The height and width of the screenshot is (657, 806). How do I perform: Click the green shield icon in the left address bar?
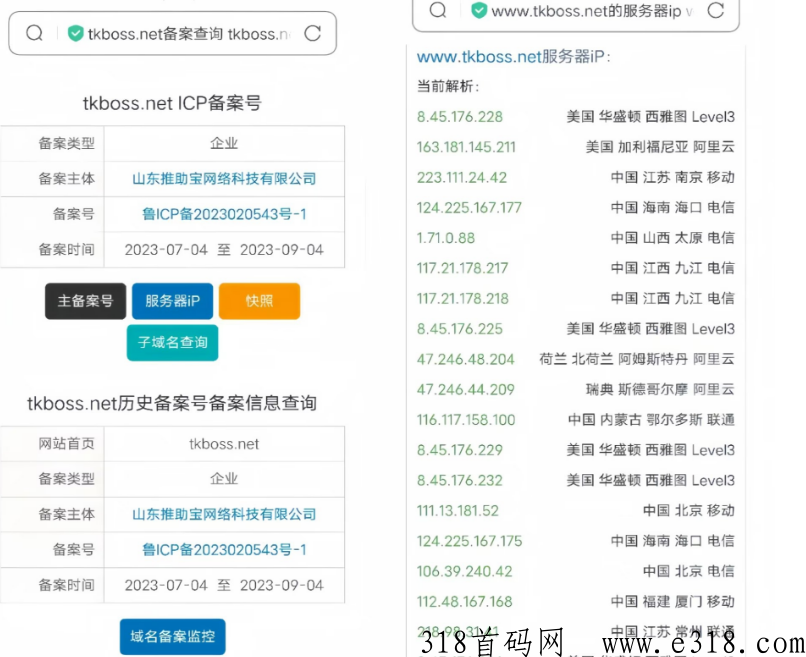pos(76,33)
